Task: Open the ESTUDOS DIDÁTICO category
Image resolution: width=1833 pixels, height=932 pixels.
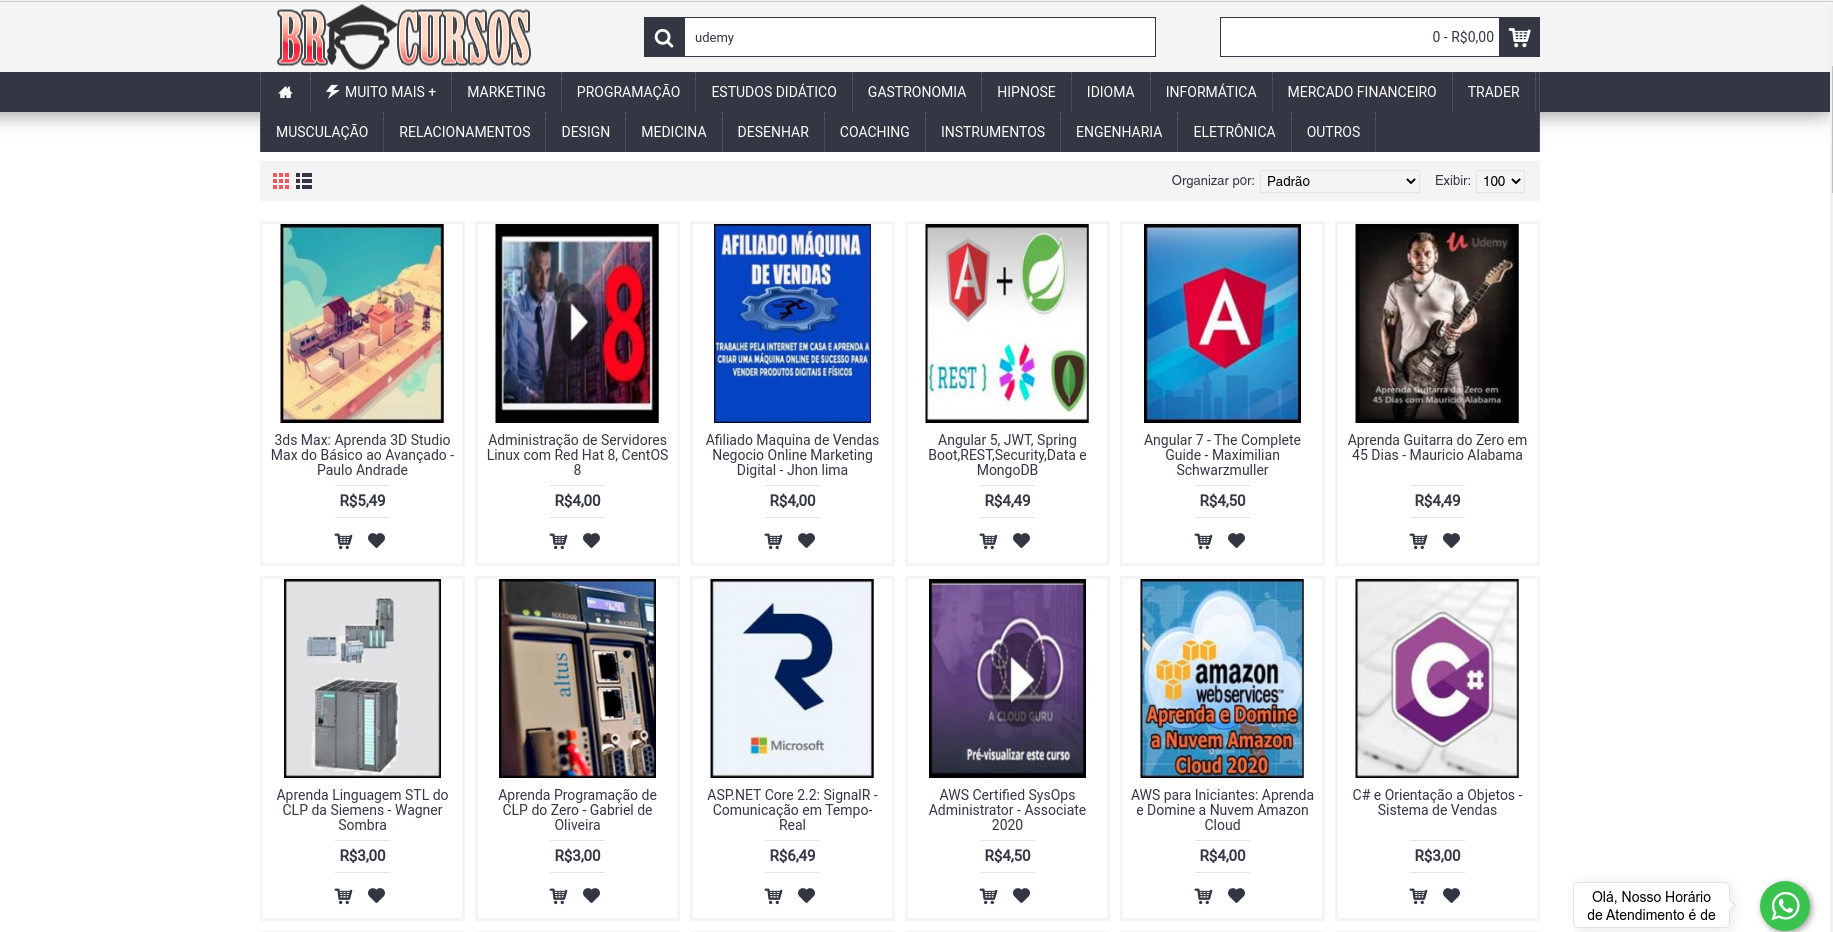Action: pos(774,92)
